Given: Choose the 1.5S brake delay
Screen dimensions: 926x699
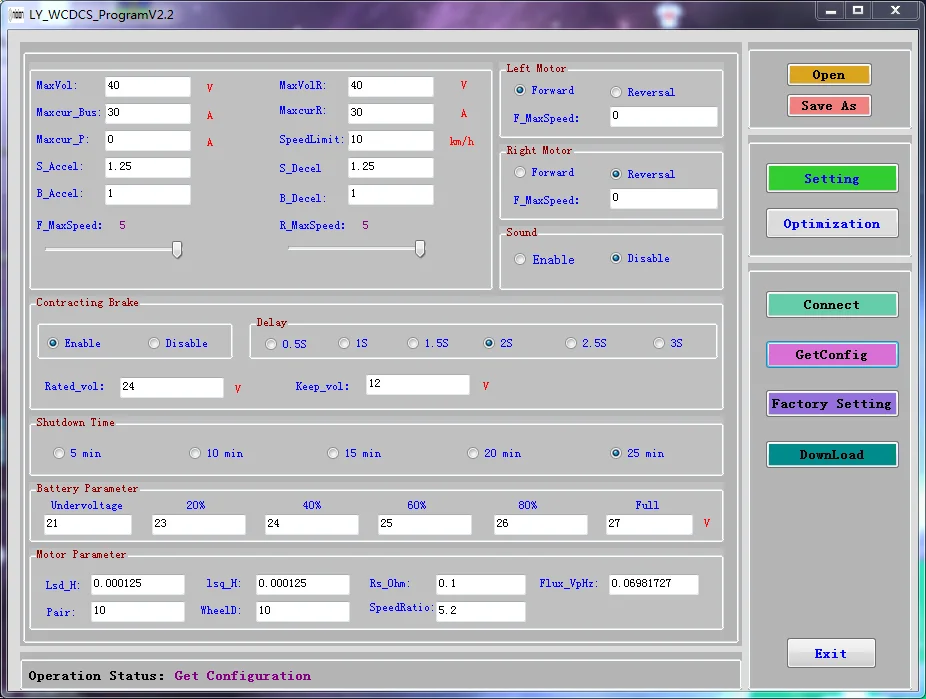Looking at the screenshot, I should coord(413,344).
